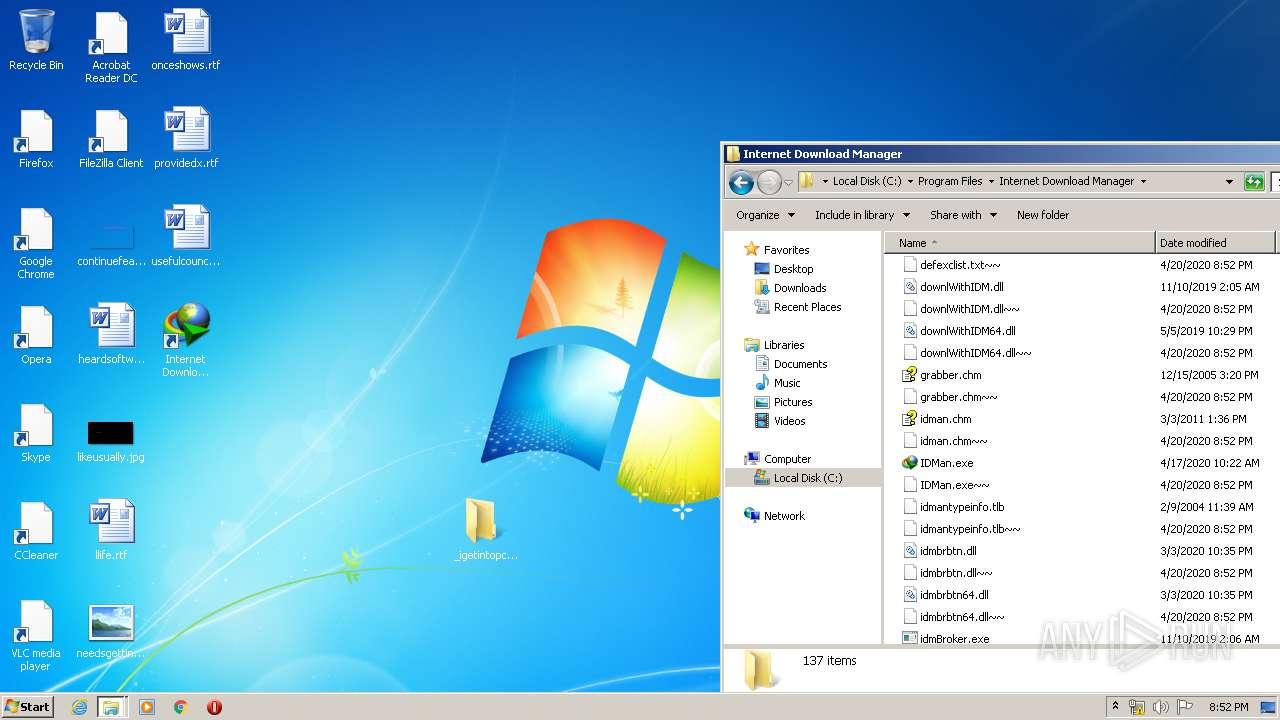This screenshot has width=1280, height=720.
Task: Click Windows Media Player taskbar icon
Action: click(147, 707)
